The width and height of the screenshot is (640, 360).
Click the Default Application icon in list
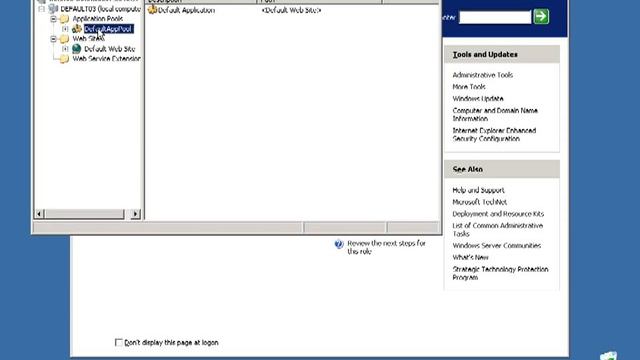click(x=152, y=10)
